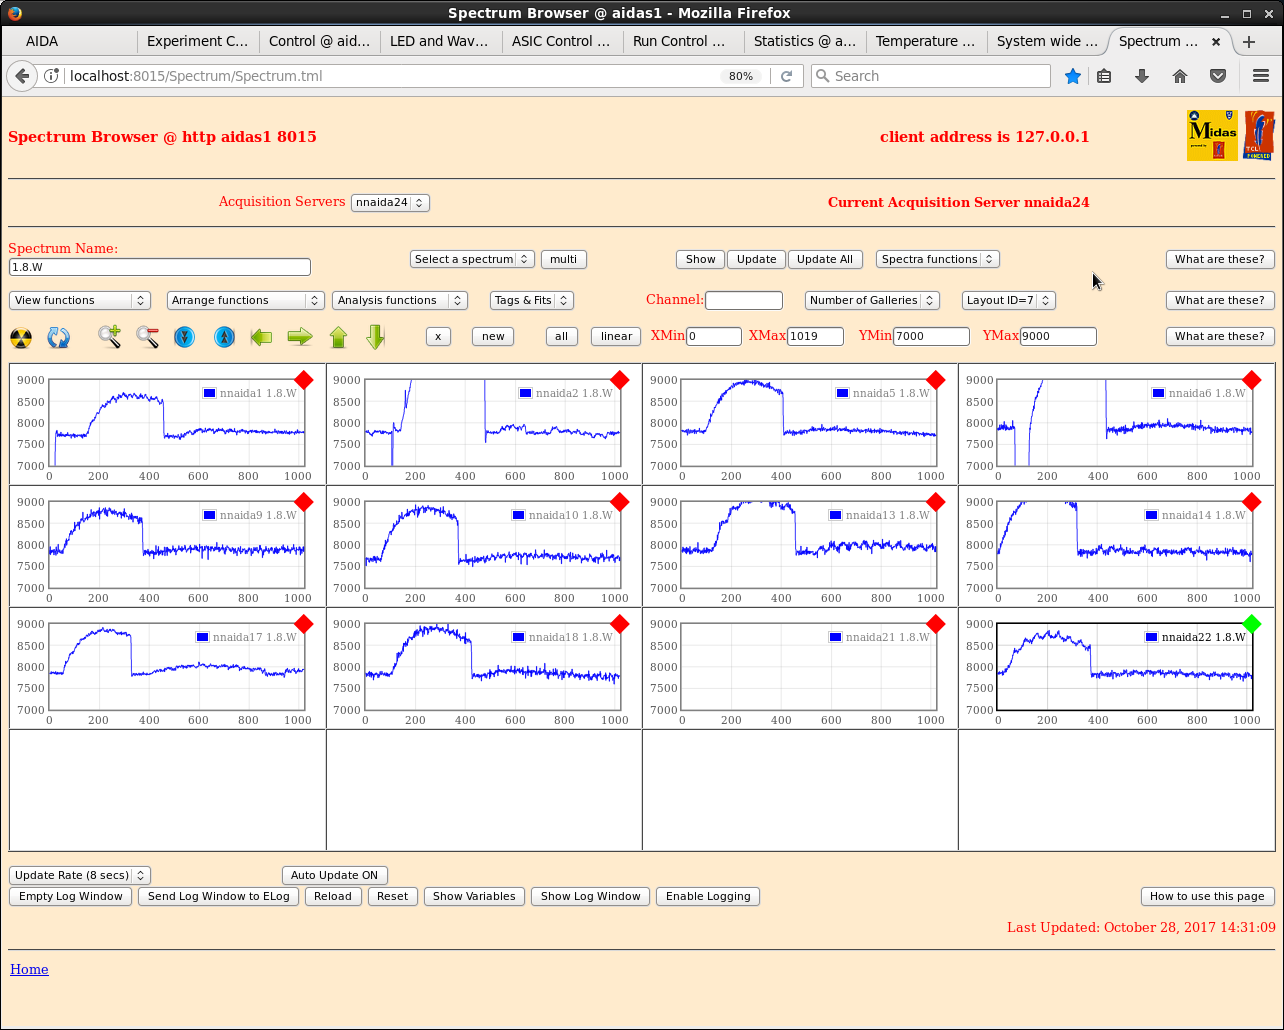
Task: Click the Show button
Action: (701, 259)
